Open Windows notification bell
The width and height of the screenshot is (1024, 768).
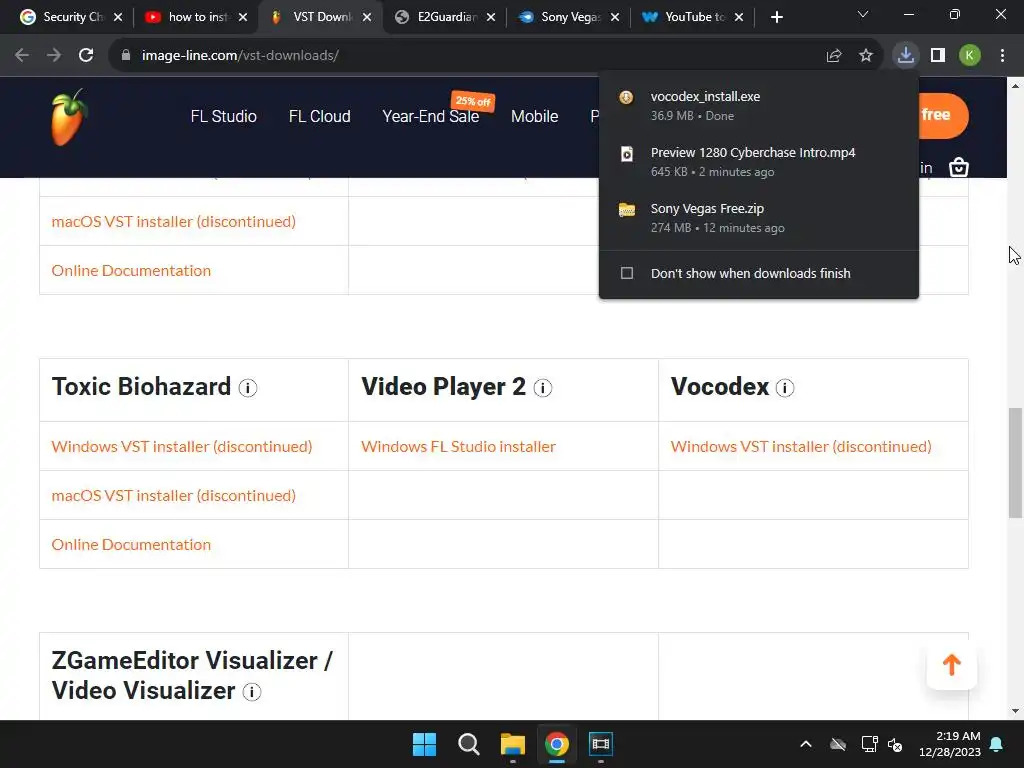(996, 744)
